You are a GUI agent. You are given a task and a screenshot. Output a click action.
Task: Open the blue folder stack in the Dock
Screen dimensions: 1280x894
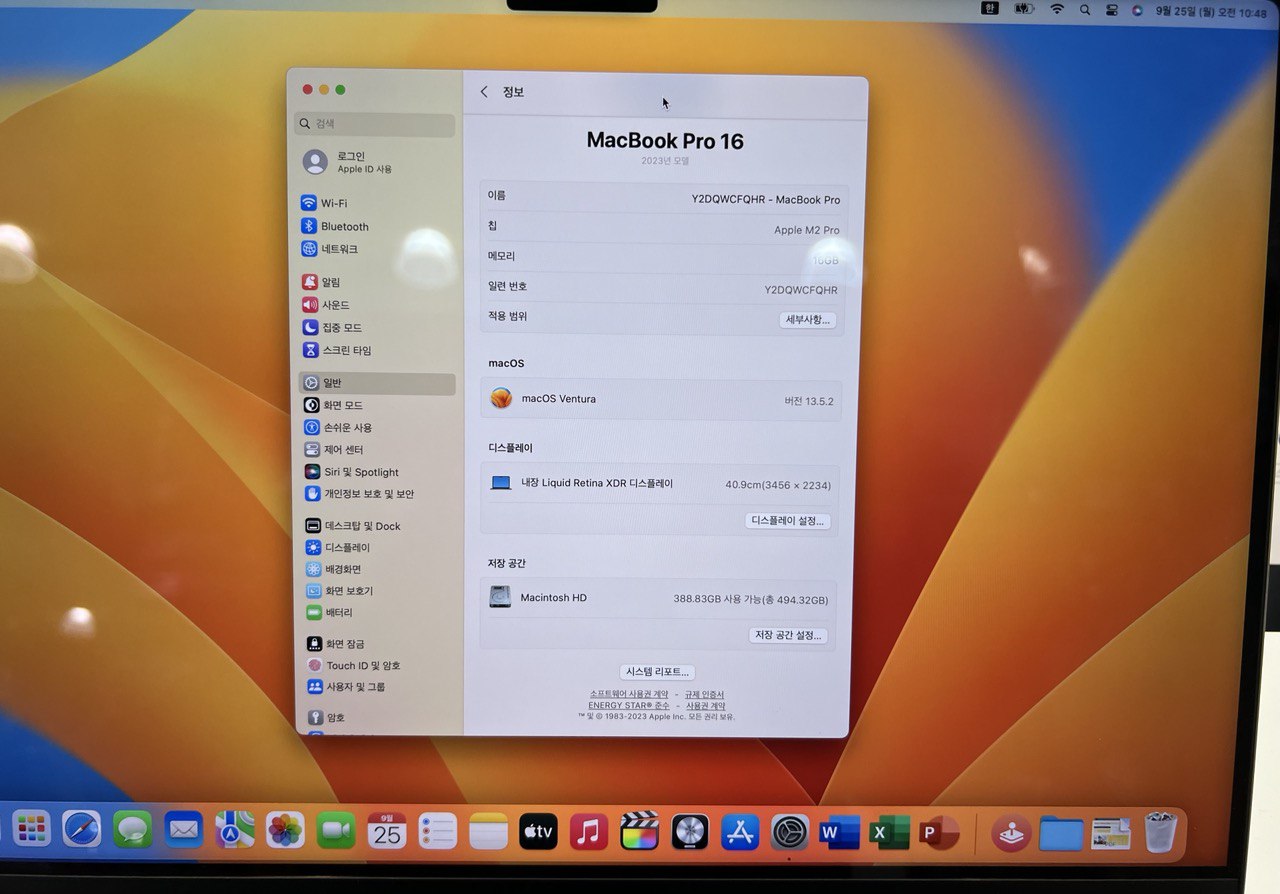[1061, 833]
